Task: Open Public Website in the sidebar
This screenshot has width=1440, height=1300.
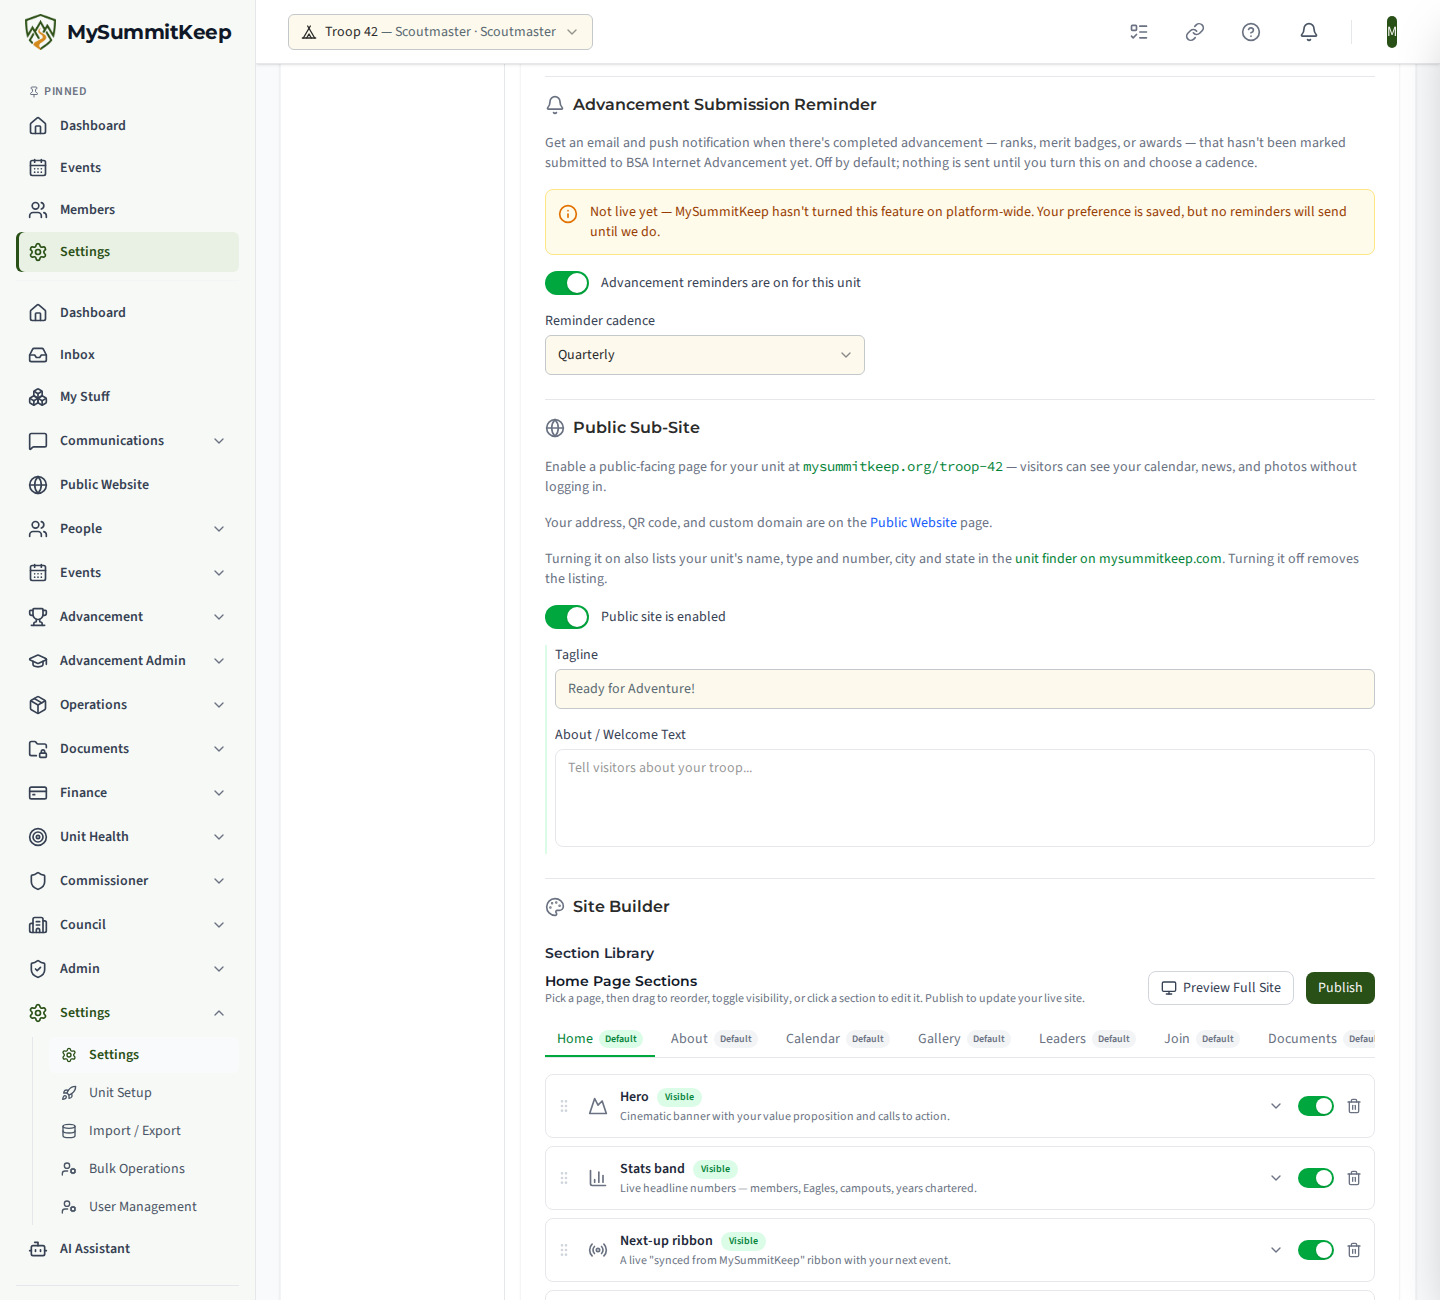Action: tap(127, 485)
